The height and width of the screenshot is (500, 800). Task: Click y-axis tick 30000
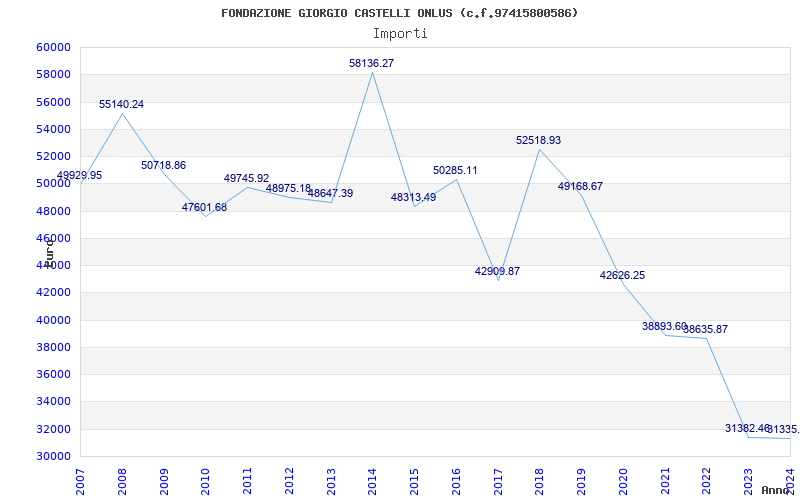[x=53, y=456]
